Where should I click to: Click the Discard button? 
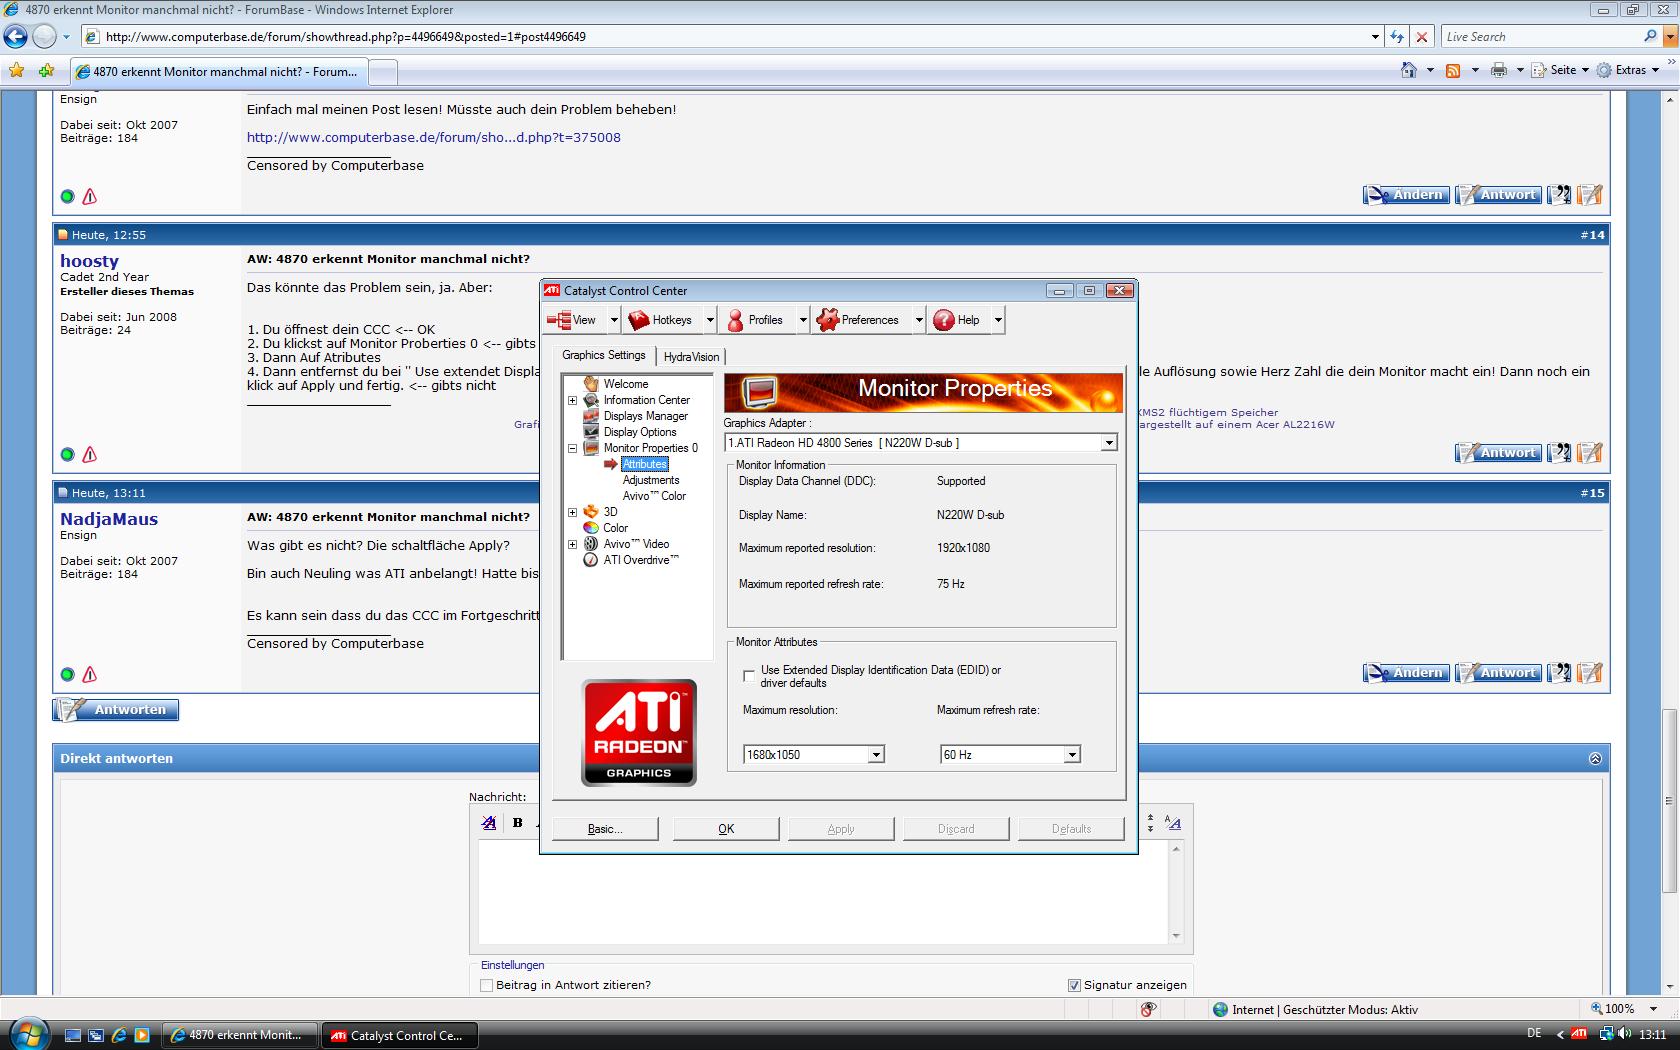(956, 829)
